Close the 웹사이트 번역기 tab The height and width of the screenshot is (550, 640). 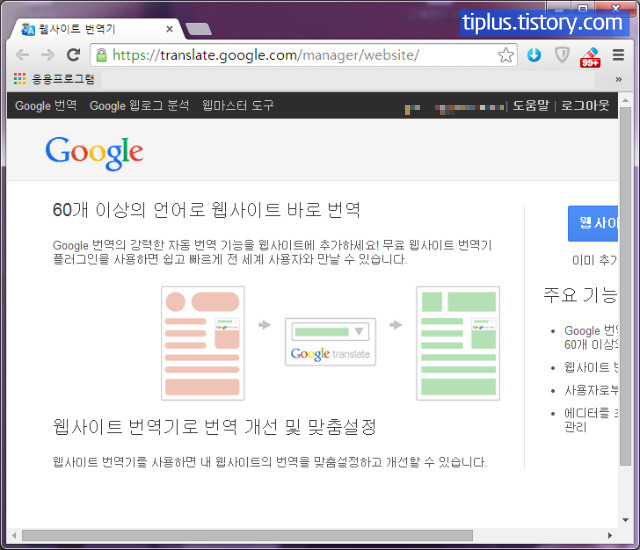(170, 29)
